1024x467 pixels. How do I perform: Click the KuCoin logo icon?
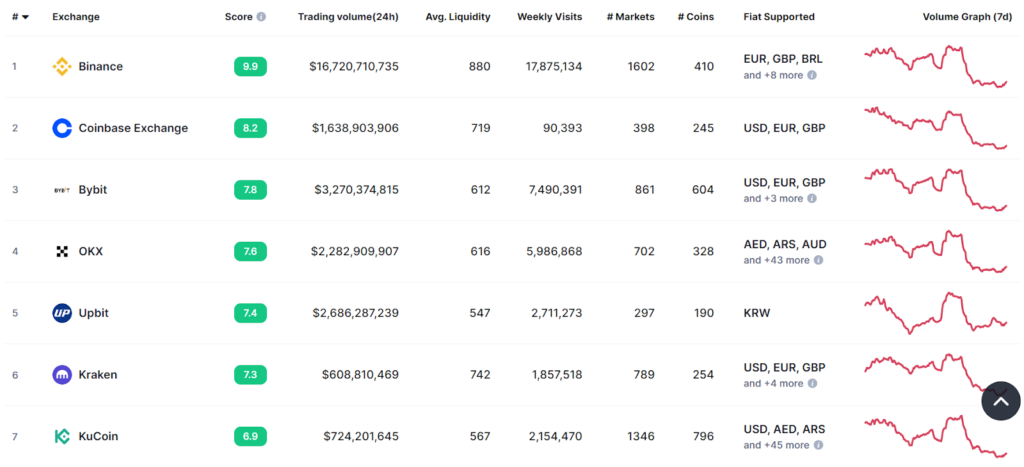(x=62, y=436)
